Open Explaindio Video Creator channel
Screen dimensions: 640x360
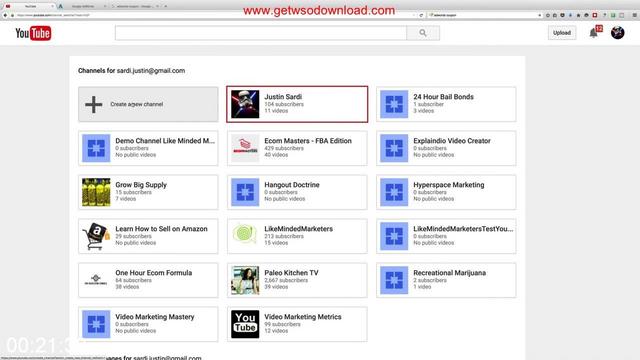pos(452,141)
